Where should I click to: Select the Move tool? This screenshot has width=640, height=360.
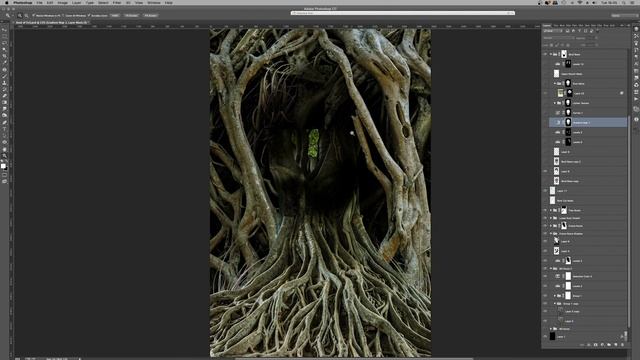point(4,30)
